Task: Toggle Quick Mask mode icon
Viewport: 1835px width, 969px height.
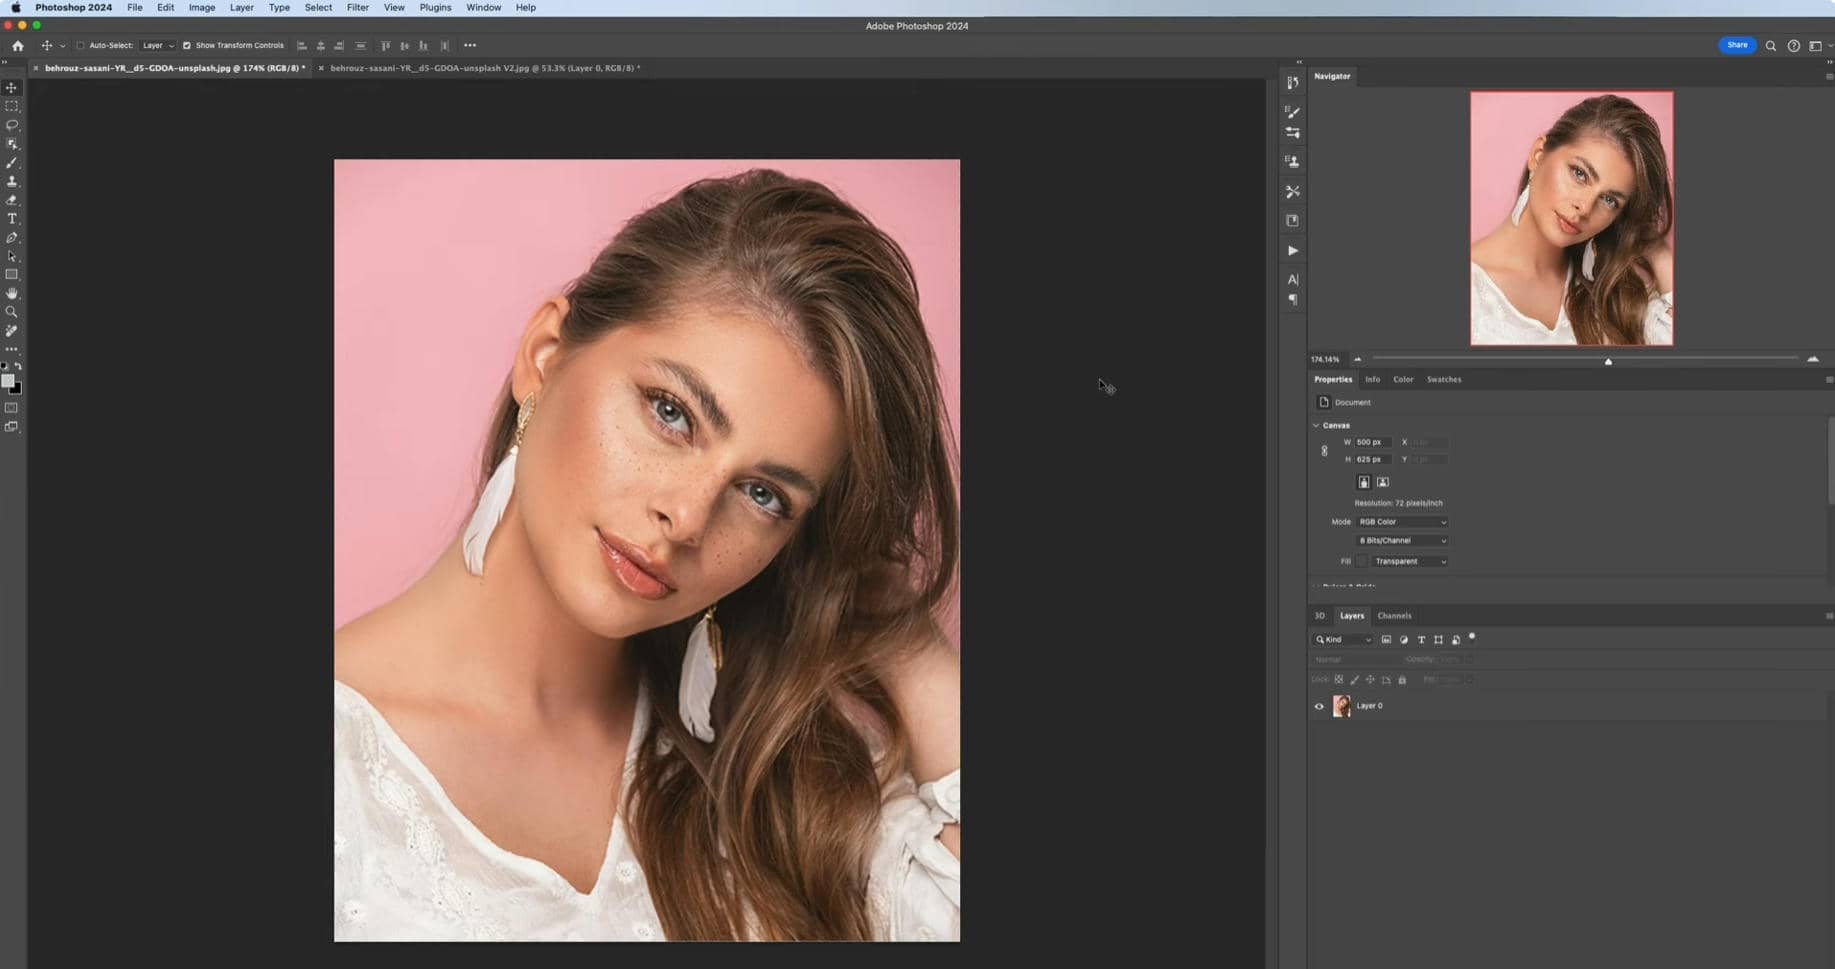Action: click(12, 408)
